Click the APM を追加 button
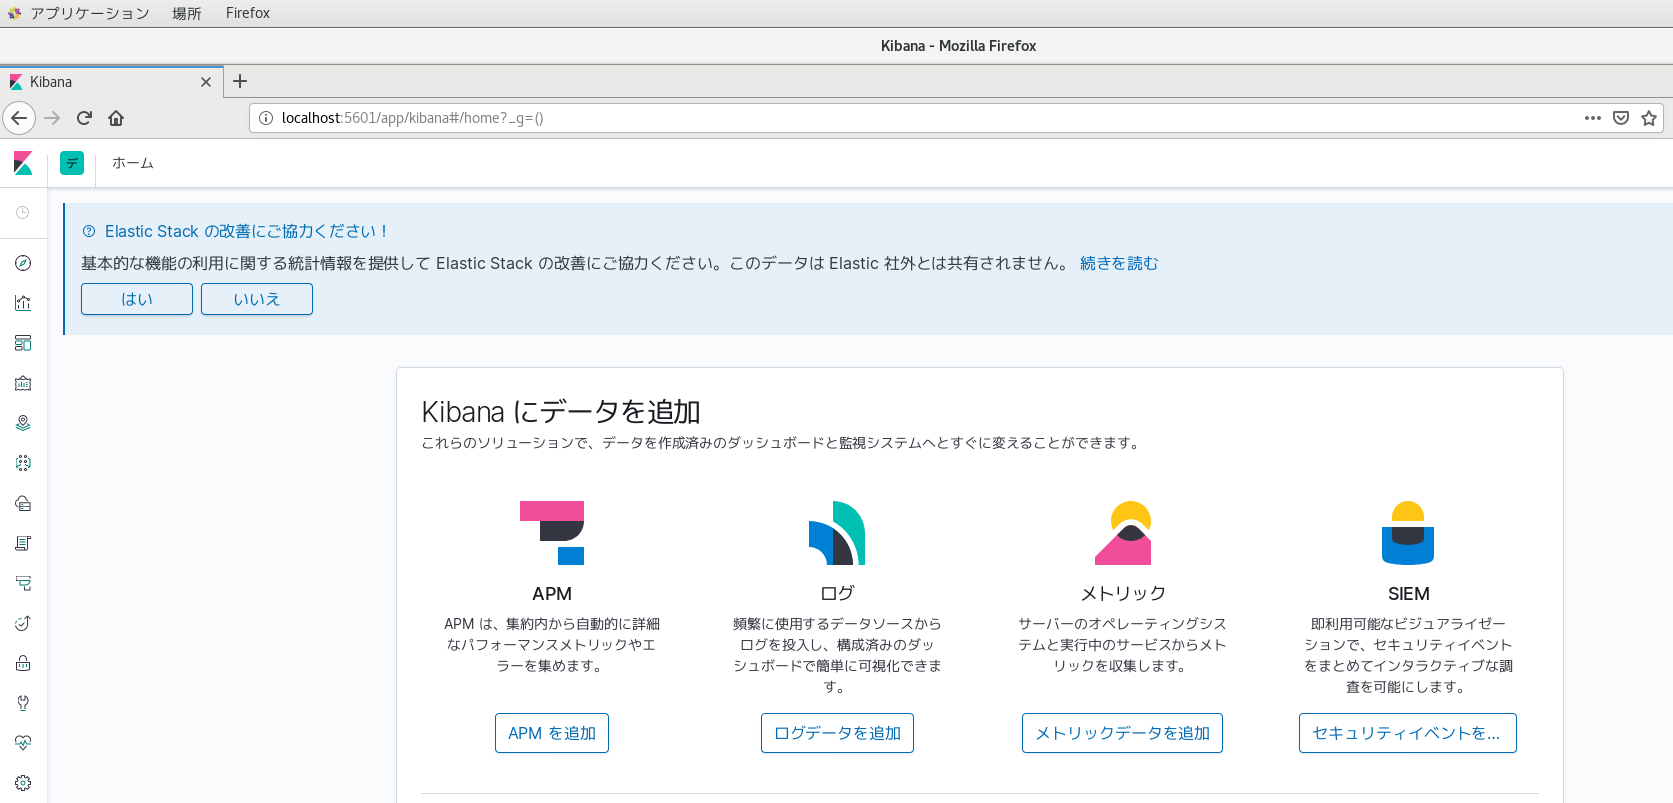The image size is (1673, 803). pyautogui.click(x=552, y=733)
